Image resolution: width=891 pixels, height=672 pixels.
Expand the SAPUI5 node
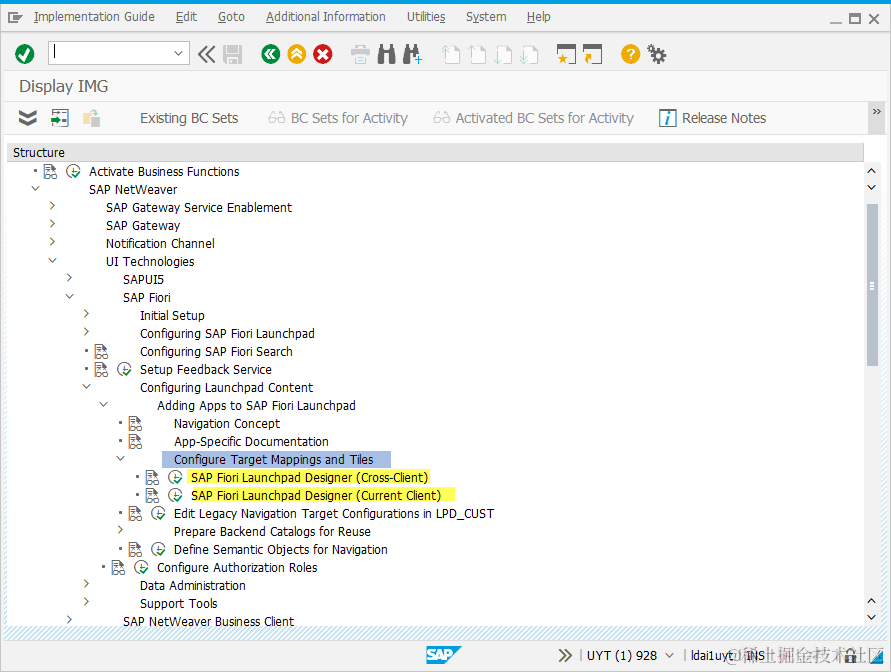(x=69, y=278)
